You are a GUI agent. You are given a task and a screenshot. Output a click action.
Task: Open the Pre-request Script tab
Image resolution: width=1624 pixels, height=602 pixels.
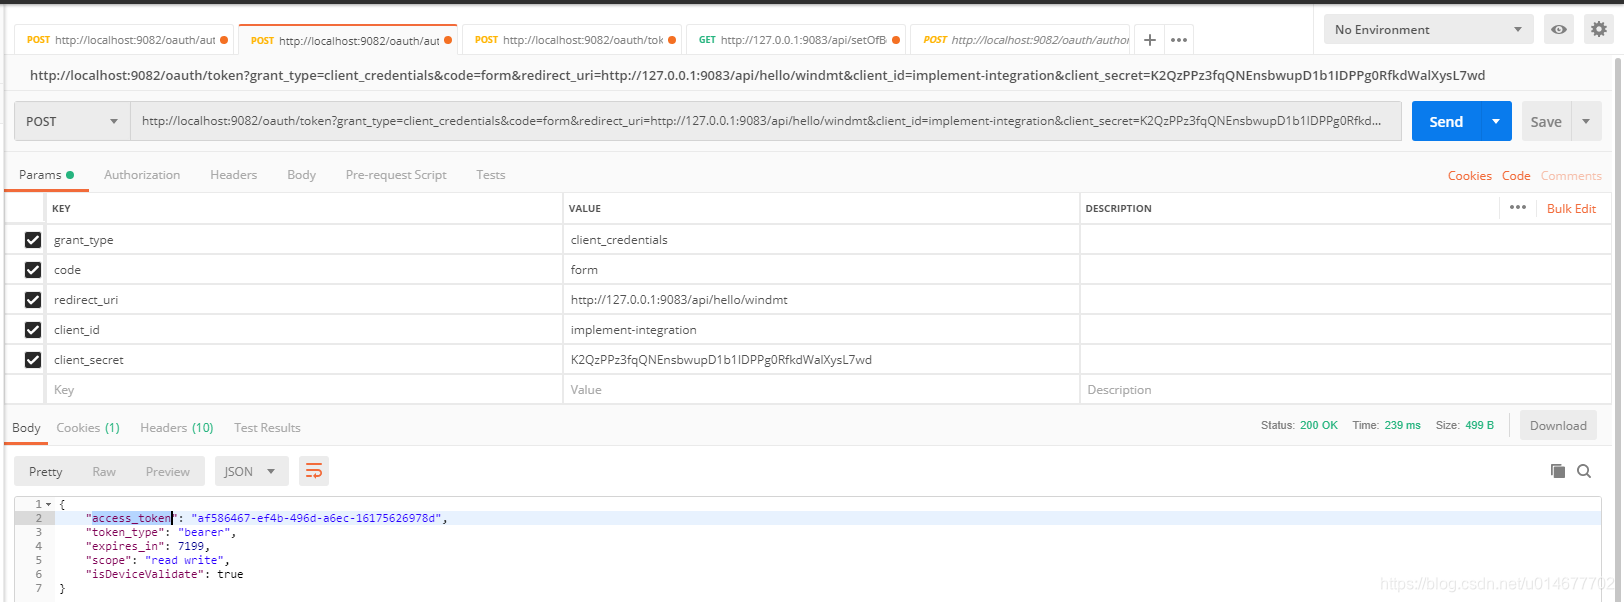396,175
